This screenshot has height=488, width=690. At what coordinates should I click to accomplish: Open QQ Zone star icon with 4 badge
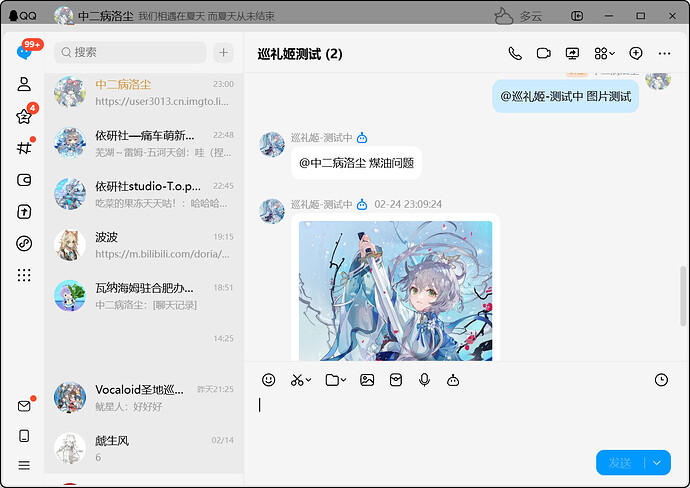click(x=24, y=116)
